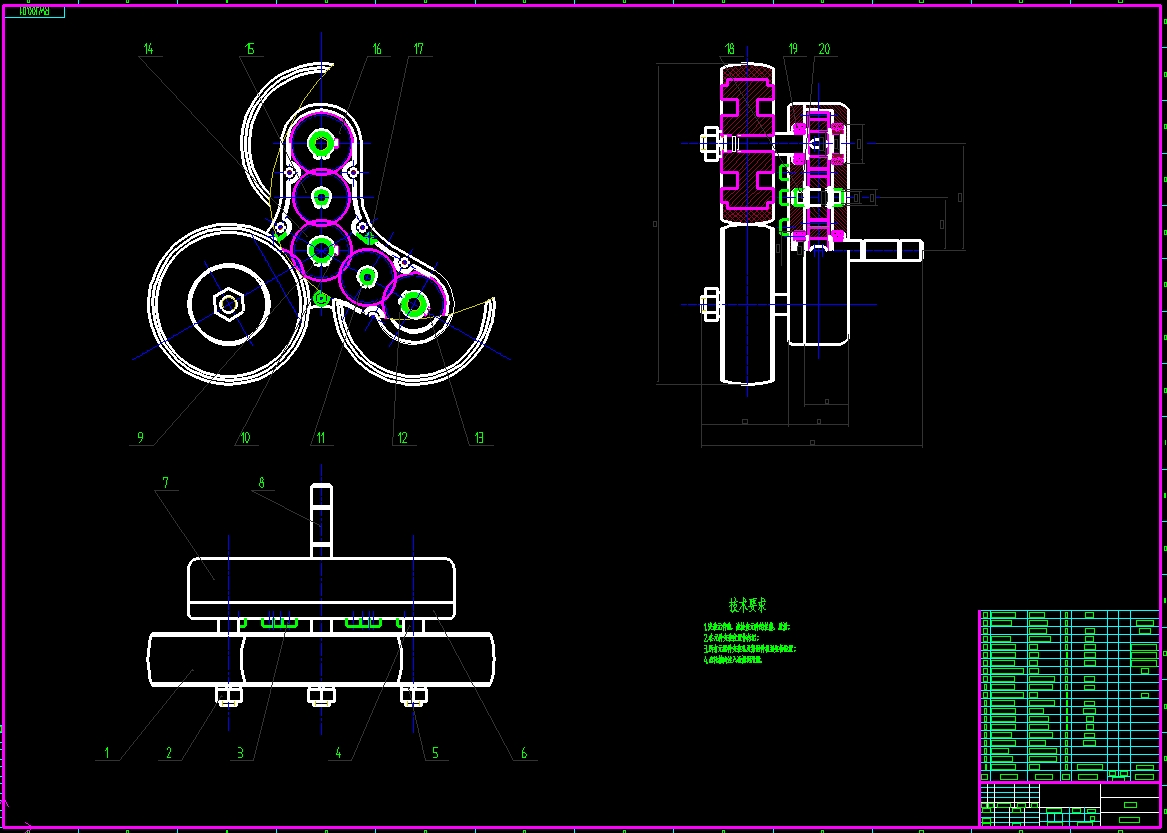
Task: Pick item number 8 label
Action: (x=261, y=482)
